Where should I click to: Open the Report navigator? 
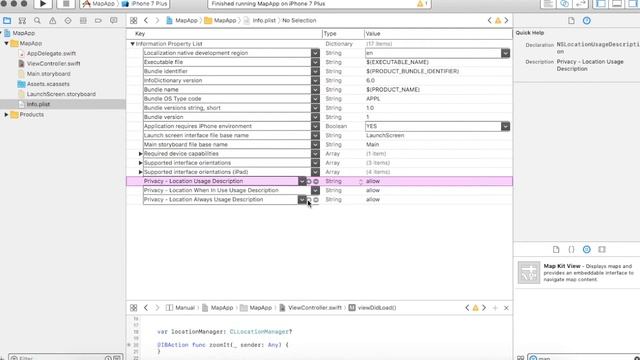[113, 20]
